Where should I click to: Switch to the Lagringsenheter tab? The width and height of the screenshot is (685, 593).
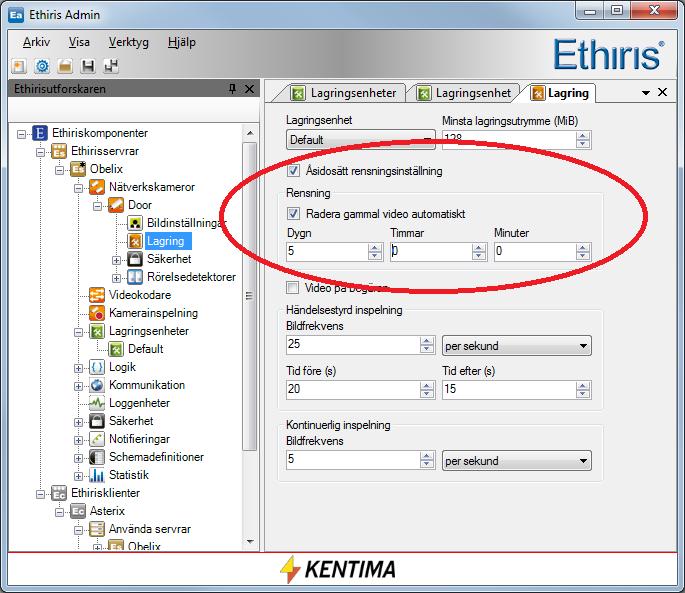(x=343, y=93)
